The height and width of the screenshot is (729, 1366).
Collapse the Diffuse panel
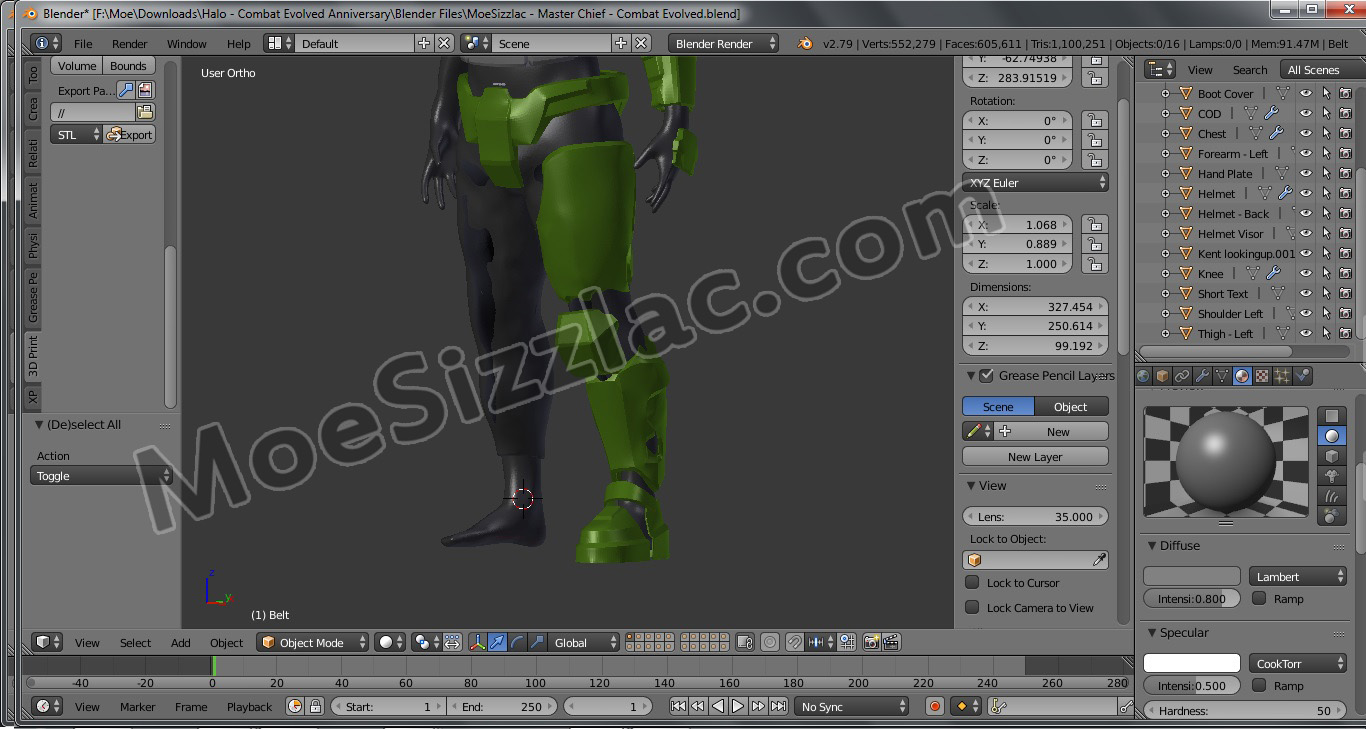[x=1151, y=545]
